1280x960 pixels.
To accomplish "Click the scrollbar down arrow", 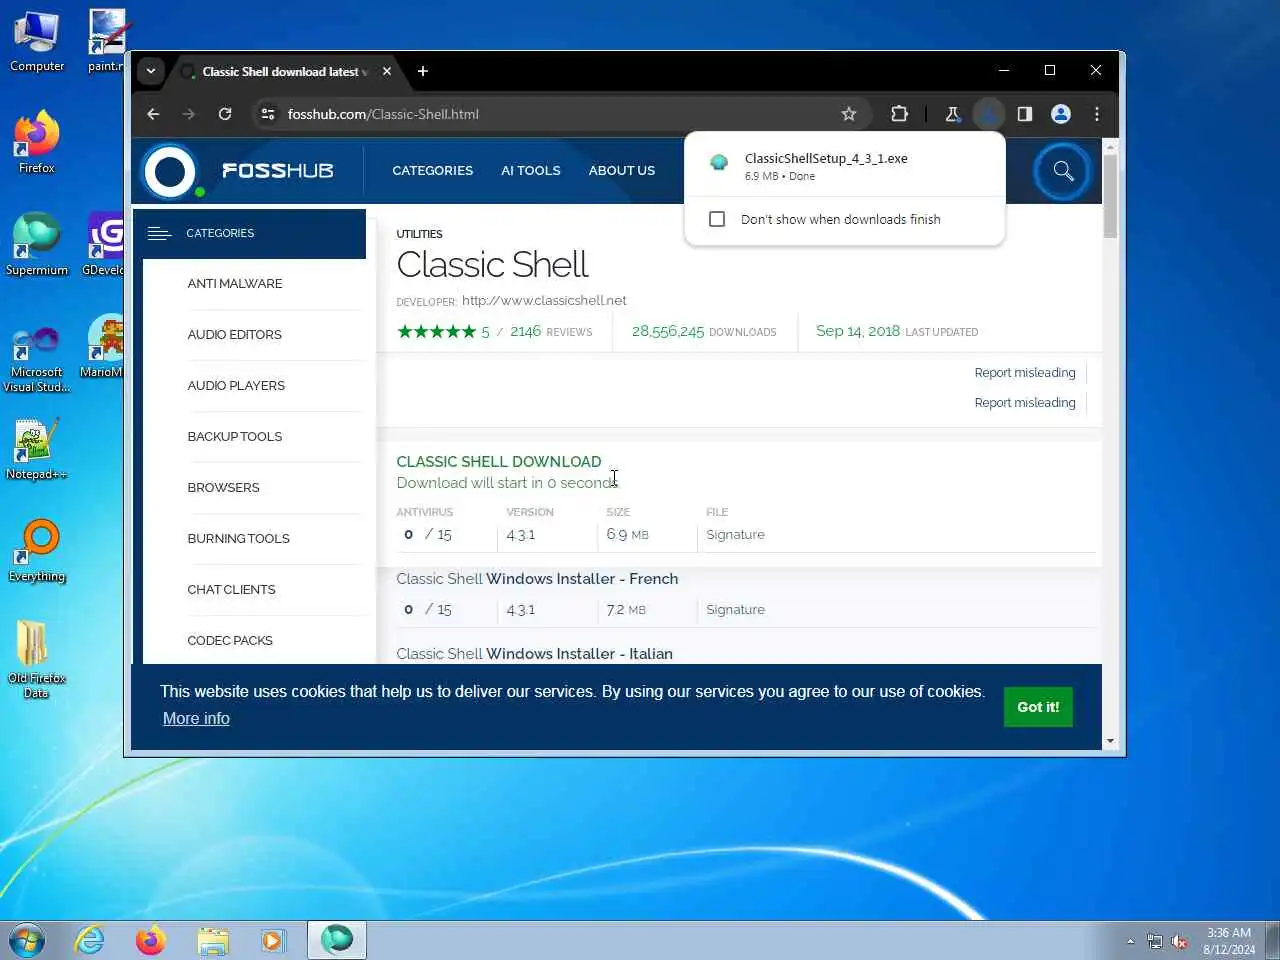I will (1110, 741).
